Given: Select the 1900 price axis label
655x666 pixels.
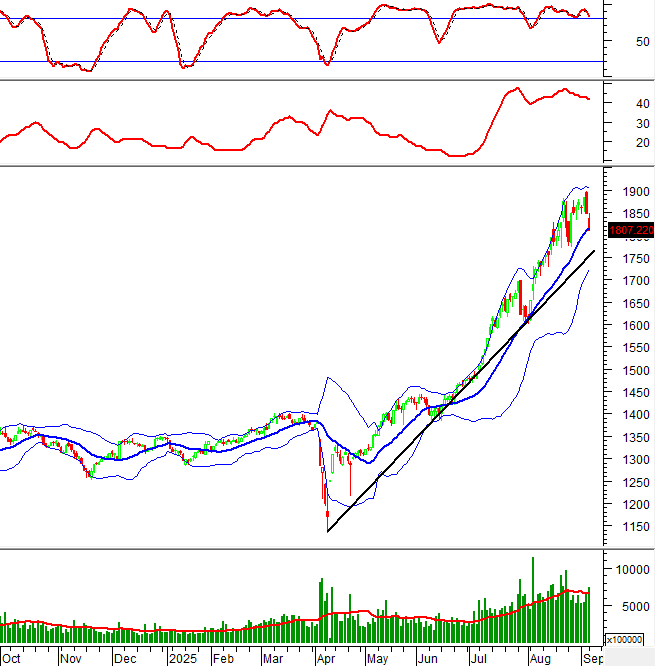Looking at the screenshot, I should point(632,192).
